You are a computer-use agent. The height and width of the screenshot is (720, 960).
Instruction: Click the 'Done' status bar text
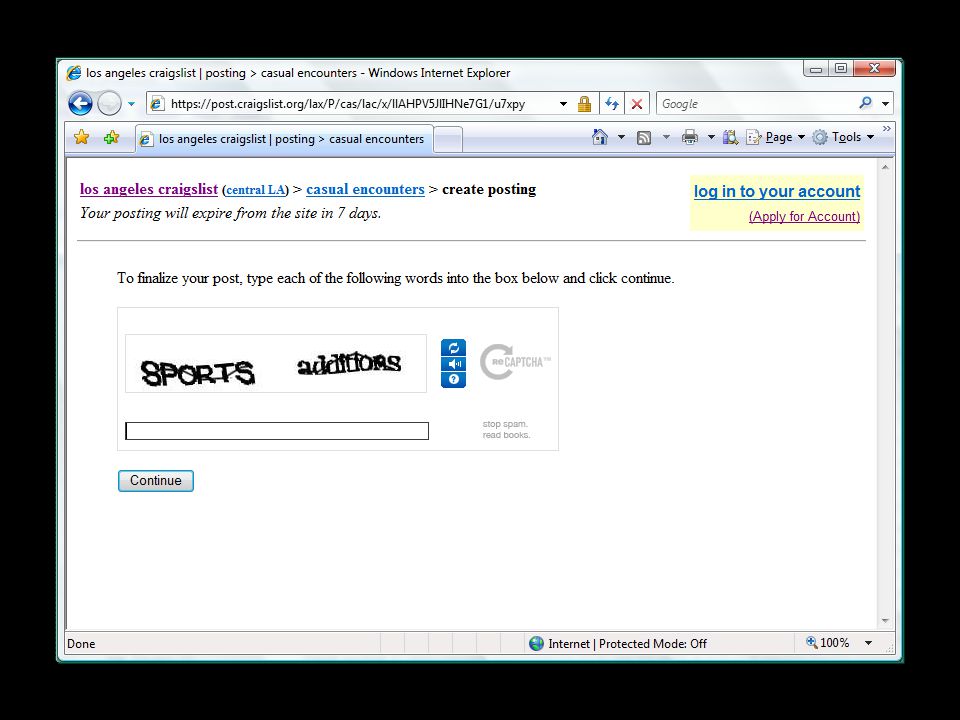point(81,643)
